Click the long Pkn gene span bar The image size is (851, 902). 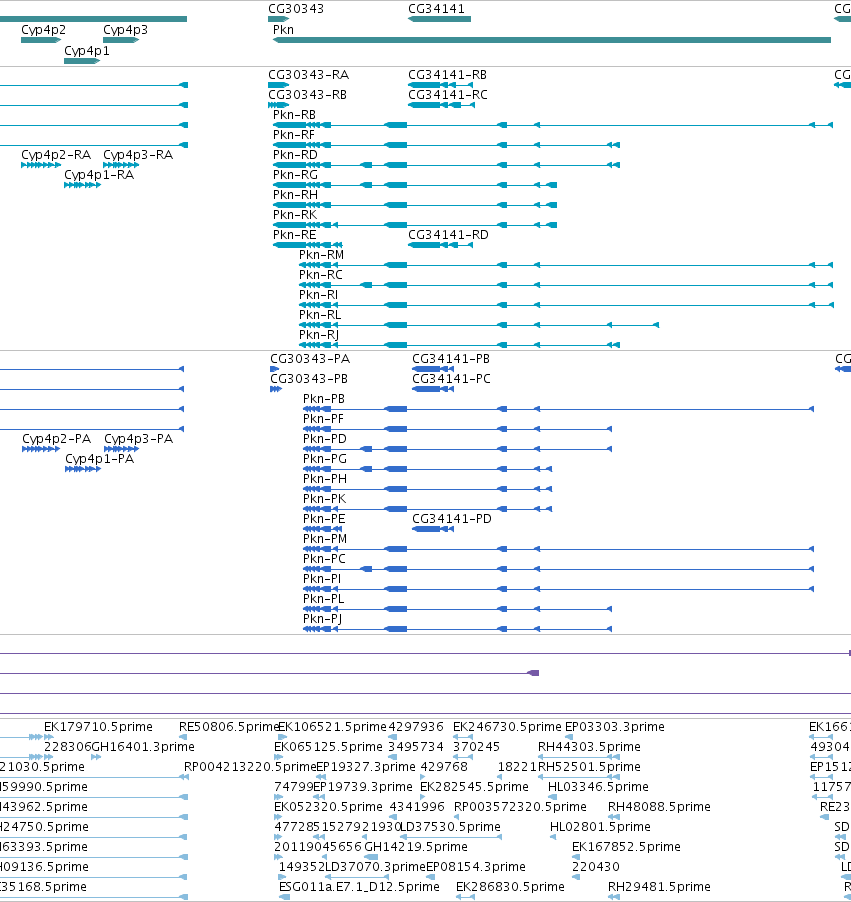click(552, 40)
